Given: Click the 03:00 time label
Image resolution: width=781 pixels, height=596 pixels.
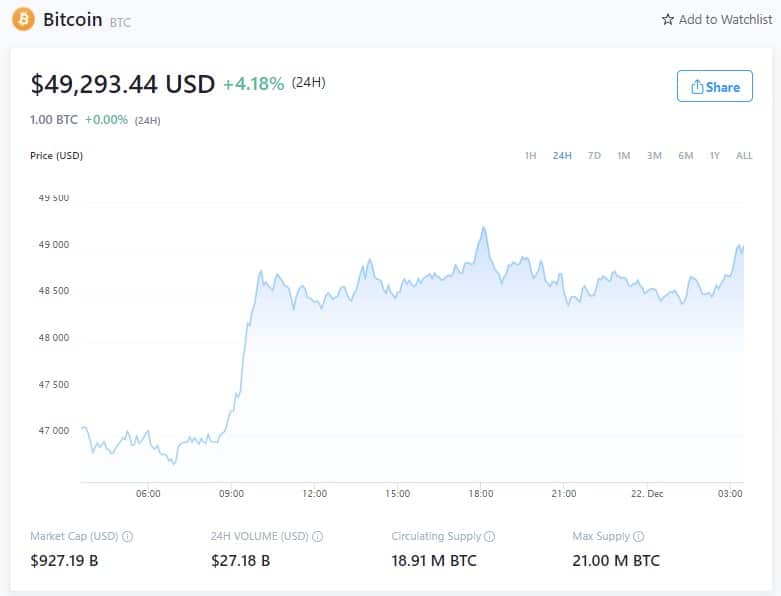Looking at the screenshot, I should coord(730,493).
